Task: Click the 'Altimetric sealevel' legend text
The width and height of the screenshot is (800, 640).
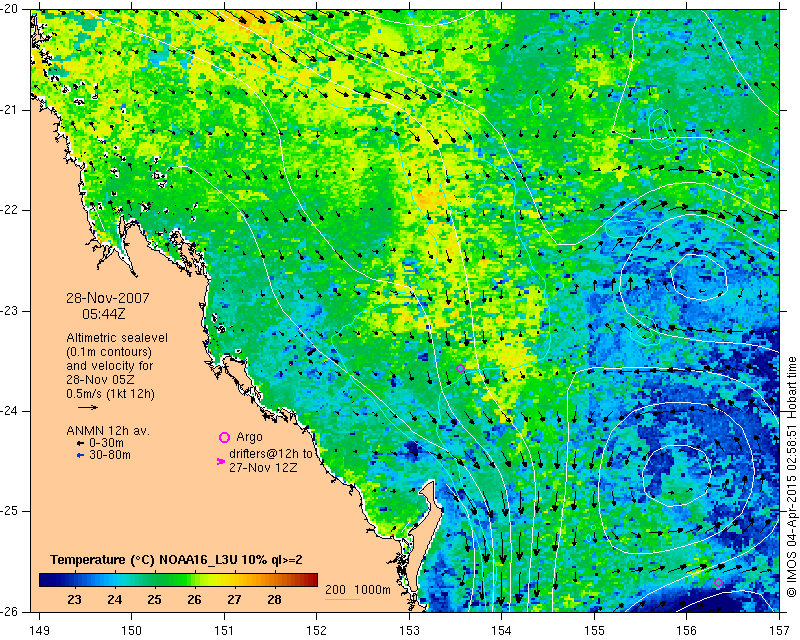Action: 117,338
